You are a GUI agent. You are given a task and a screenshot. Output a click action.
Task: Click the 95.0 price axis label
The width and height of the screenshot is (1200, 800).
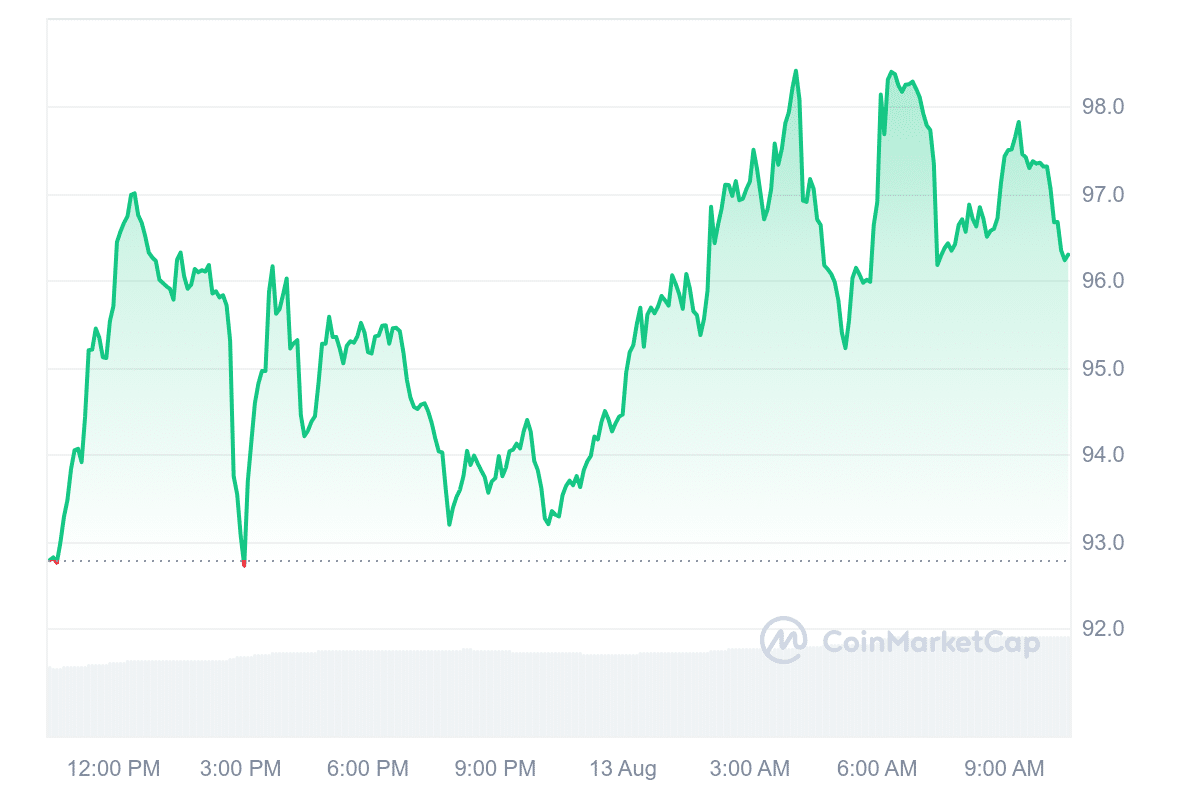(1103, 369)
